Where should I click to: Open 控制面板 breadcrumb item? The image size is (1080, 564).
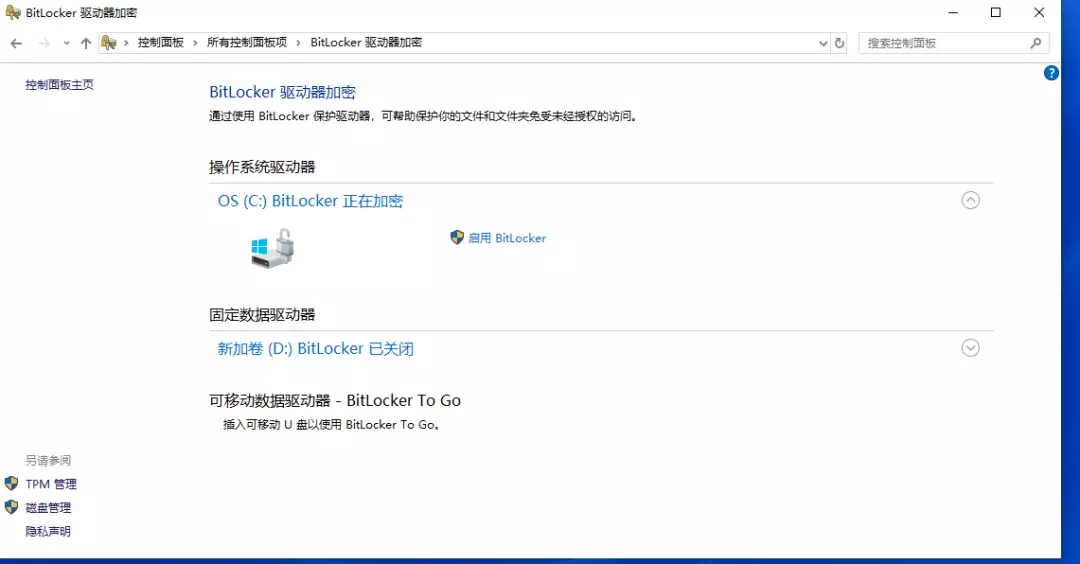click(x=160, y=43)
